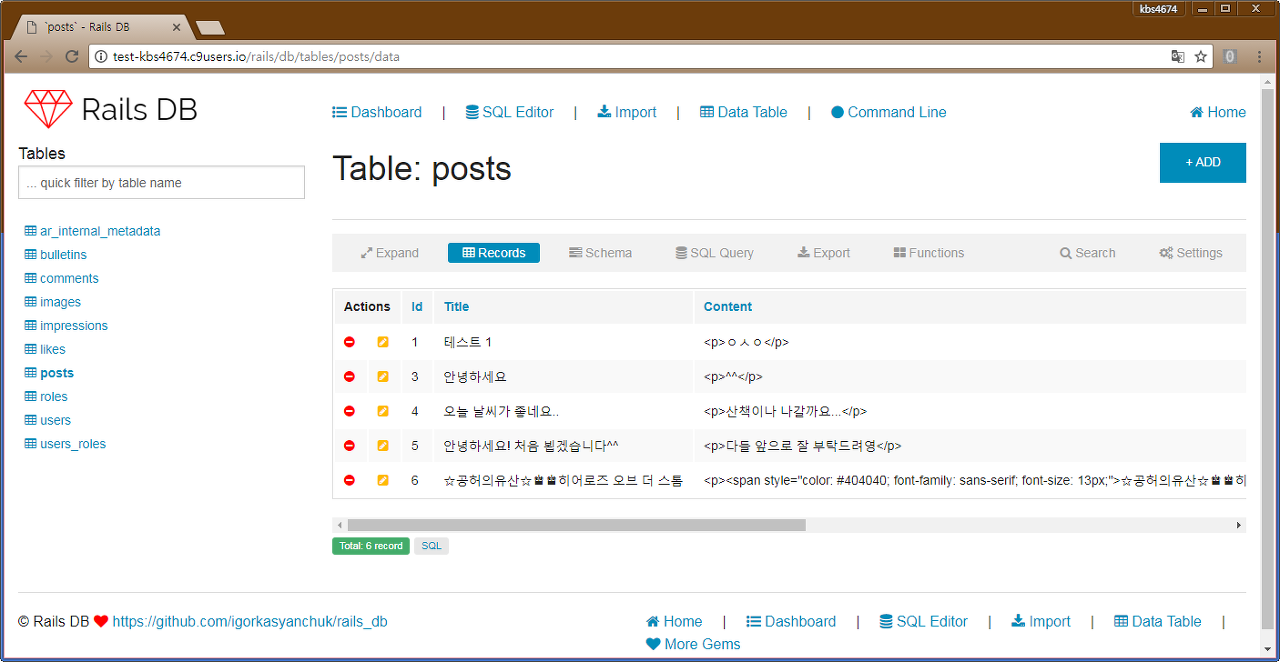Expand the table view
Image resolution: width=1280 pixels, height=662 pixels.
pyautogui.click(x=390, y=253)
